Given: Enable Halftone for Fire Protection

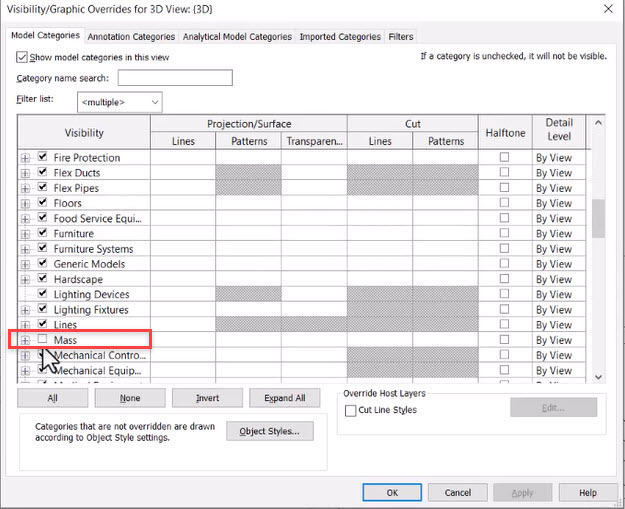Looking at the screenshot, I should [x=504, y=157].
